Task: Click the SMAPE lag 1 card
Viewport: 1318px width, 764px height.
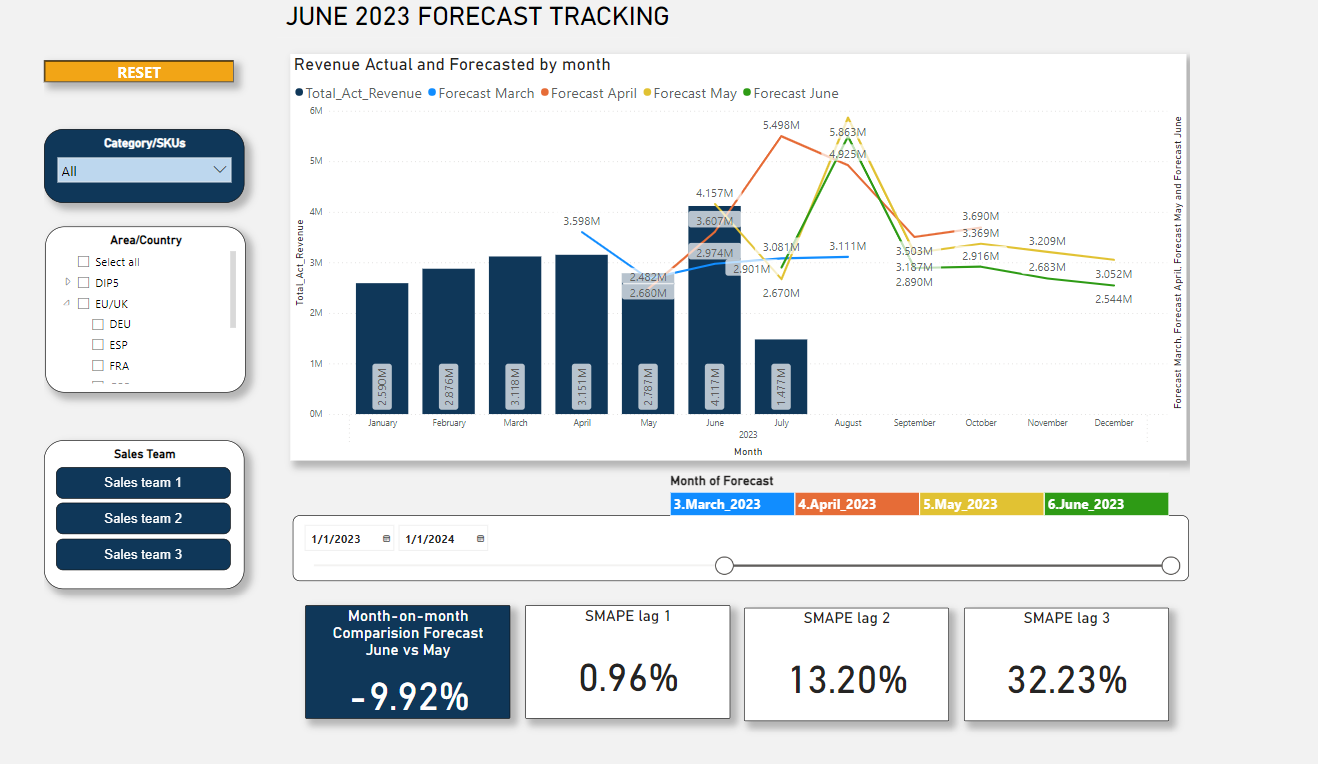Action: pos(627,661)
